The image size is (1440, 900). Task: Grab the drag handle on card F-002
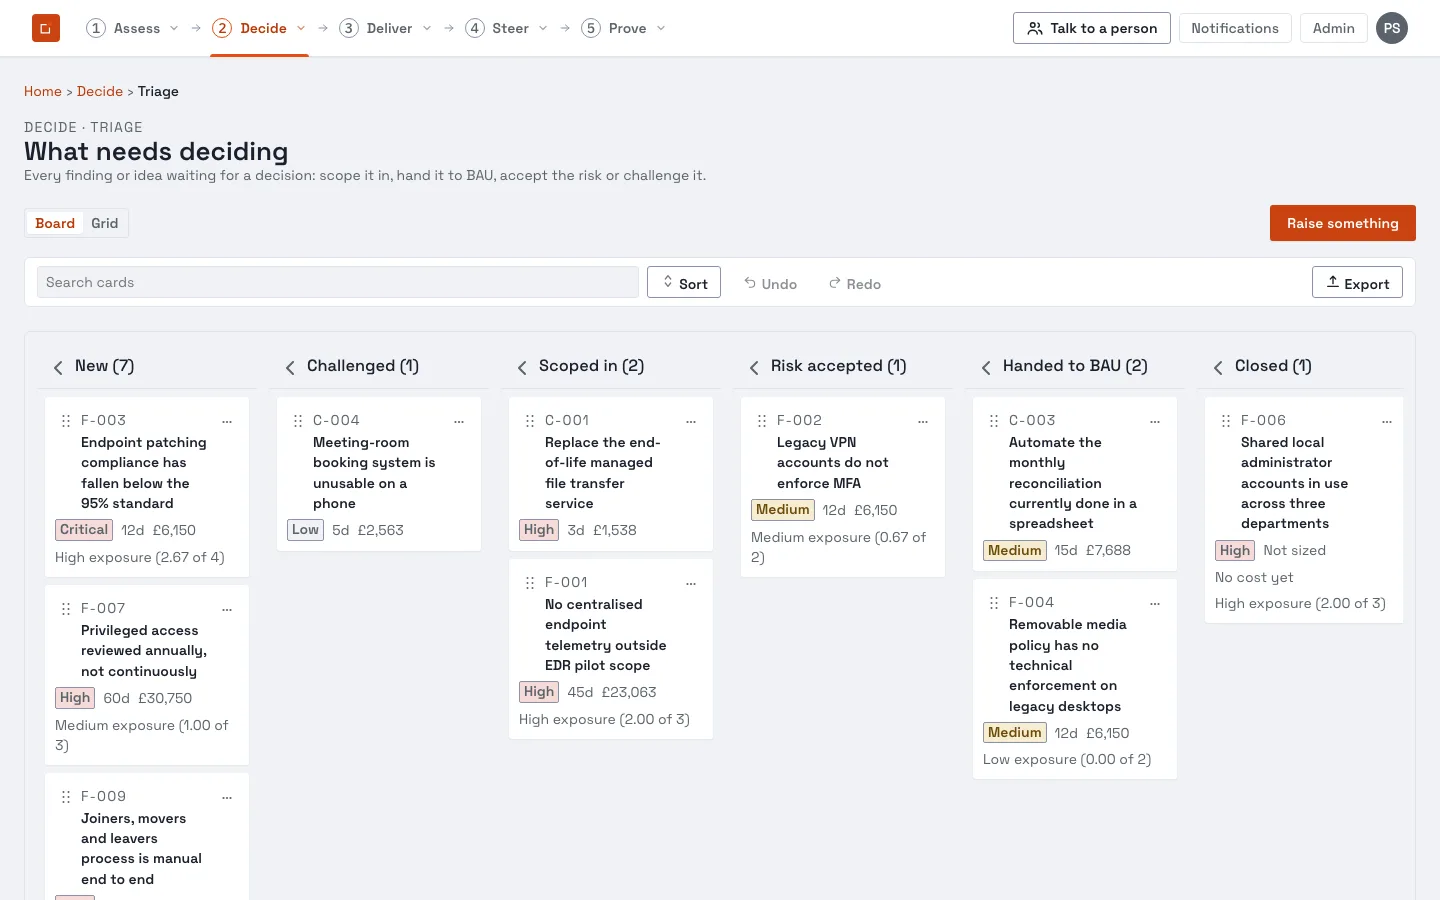762,421
